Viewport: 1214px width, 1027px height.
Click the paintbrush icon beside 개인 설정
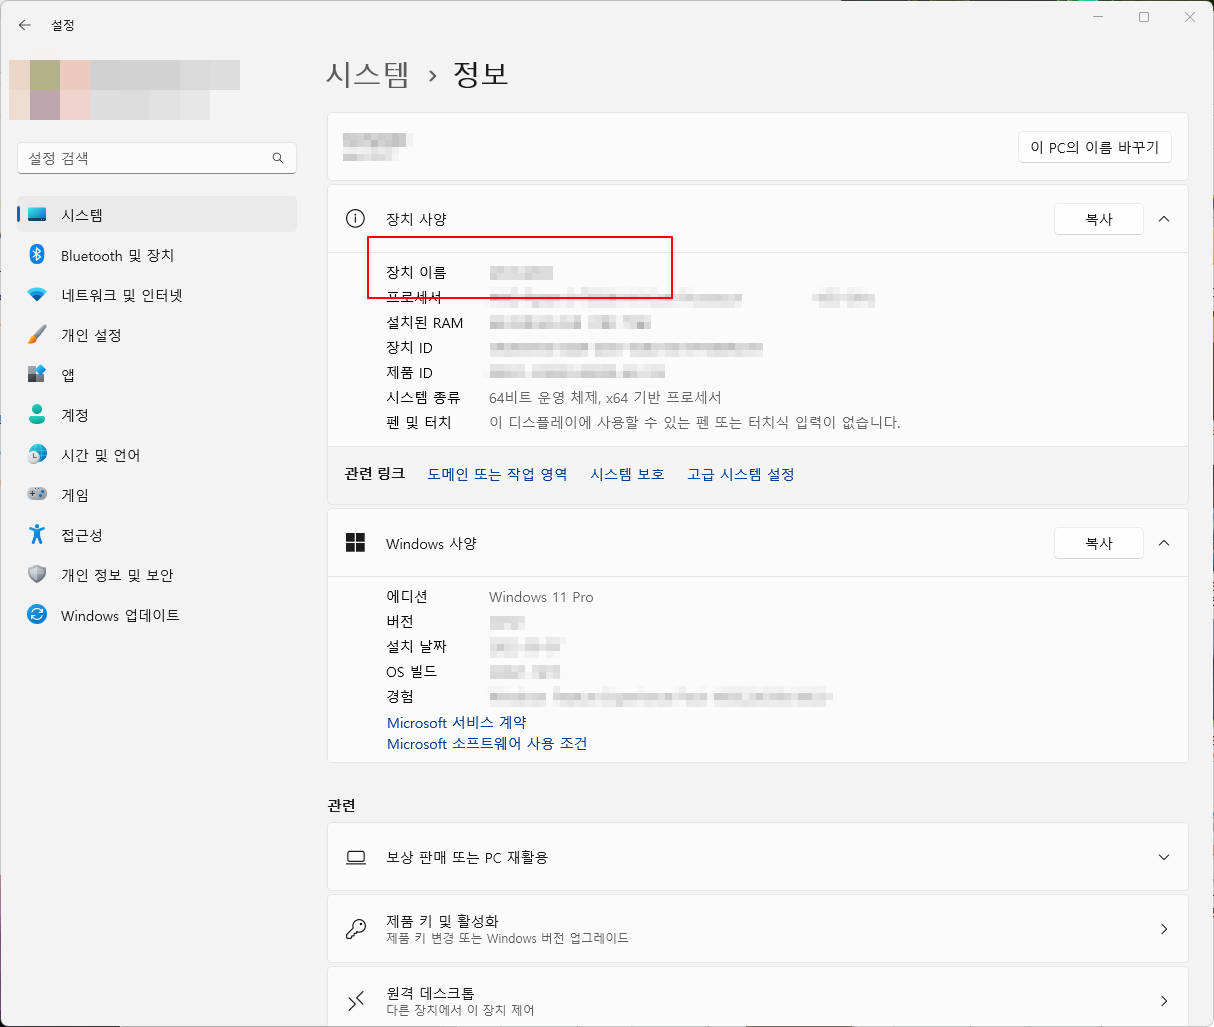tap(37, 335)
